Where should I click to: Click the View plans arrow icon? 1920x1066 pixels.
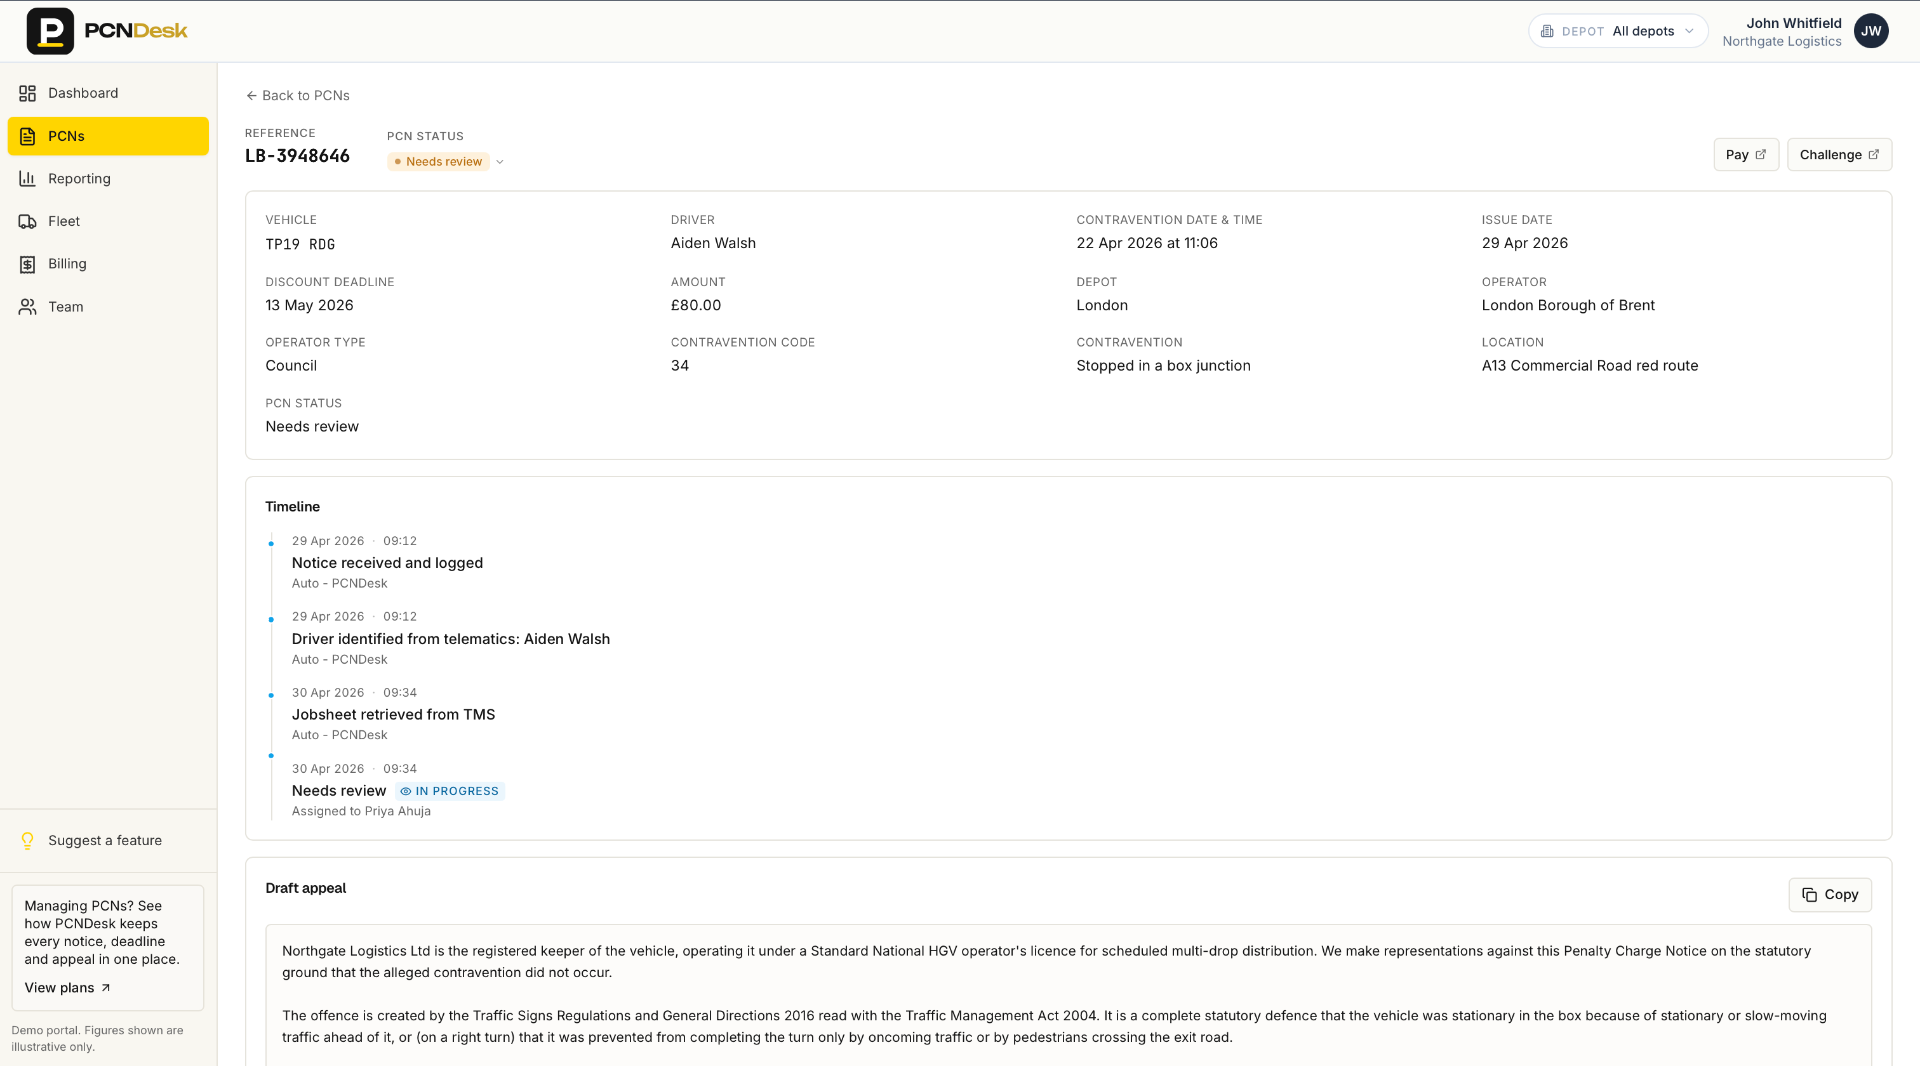tap(106, 988)
